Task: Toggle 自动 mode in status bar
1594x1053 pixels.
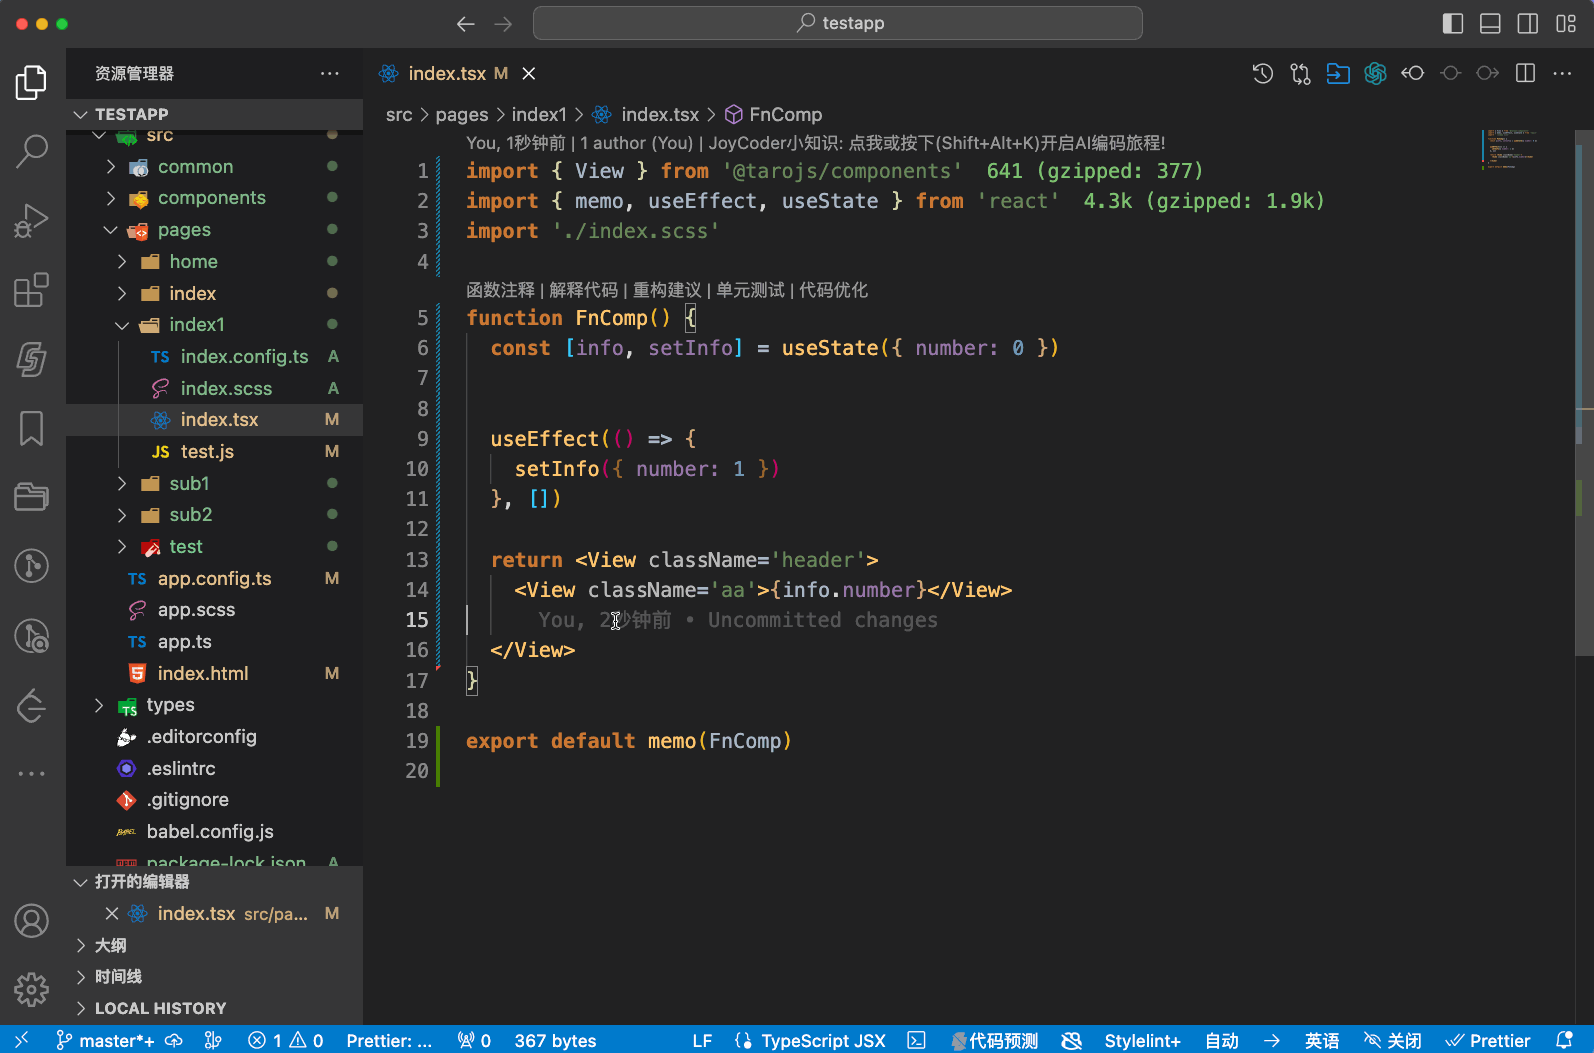Action: tap(1222, 1040)
